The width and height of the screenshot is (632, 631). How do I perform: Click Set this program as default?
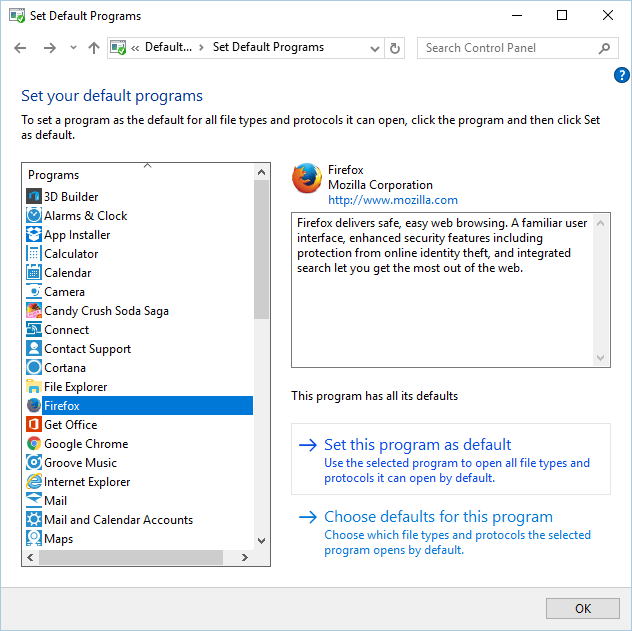tap(451, 459)
